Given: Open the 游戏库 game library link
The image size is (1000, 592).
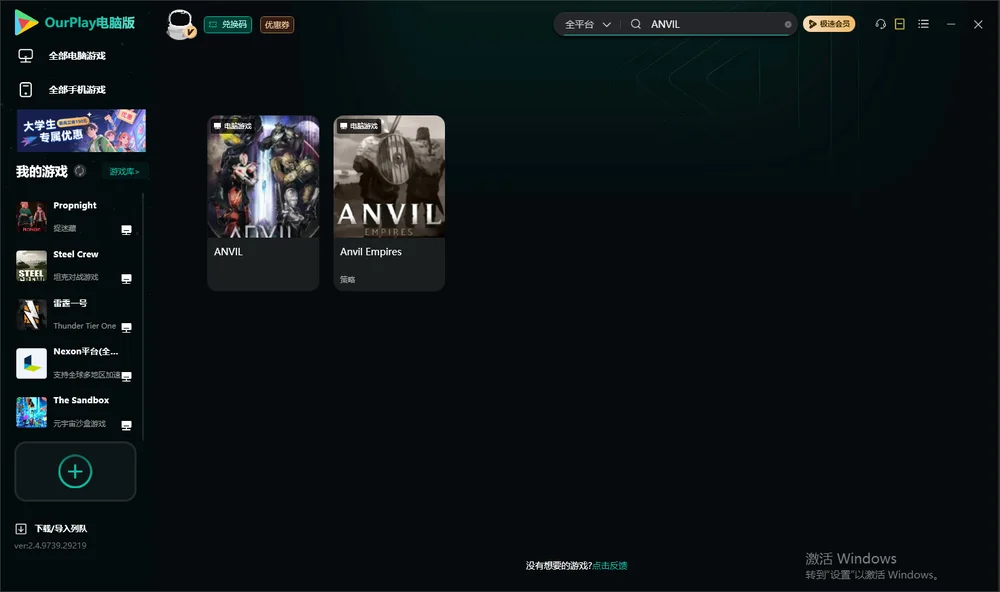Looking at the screenshot, I should (124, 172).
